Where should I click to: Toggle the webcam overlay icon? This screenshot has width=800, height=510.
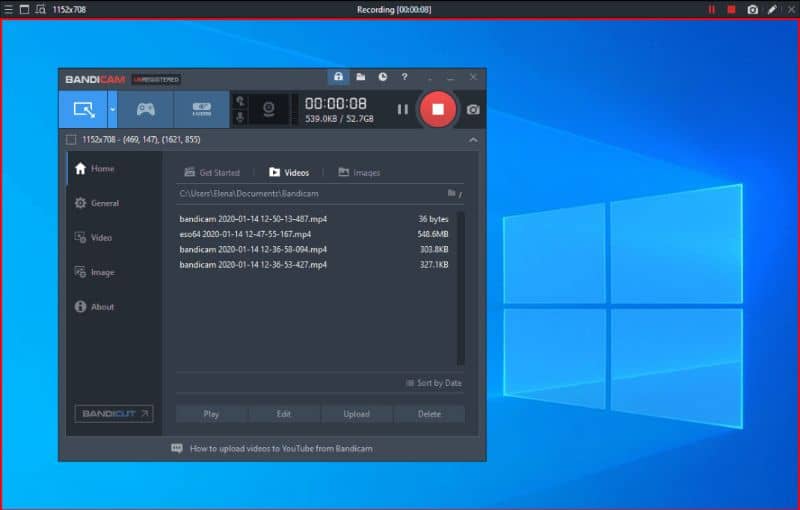point(269,109)
